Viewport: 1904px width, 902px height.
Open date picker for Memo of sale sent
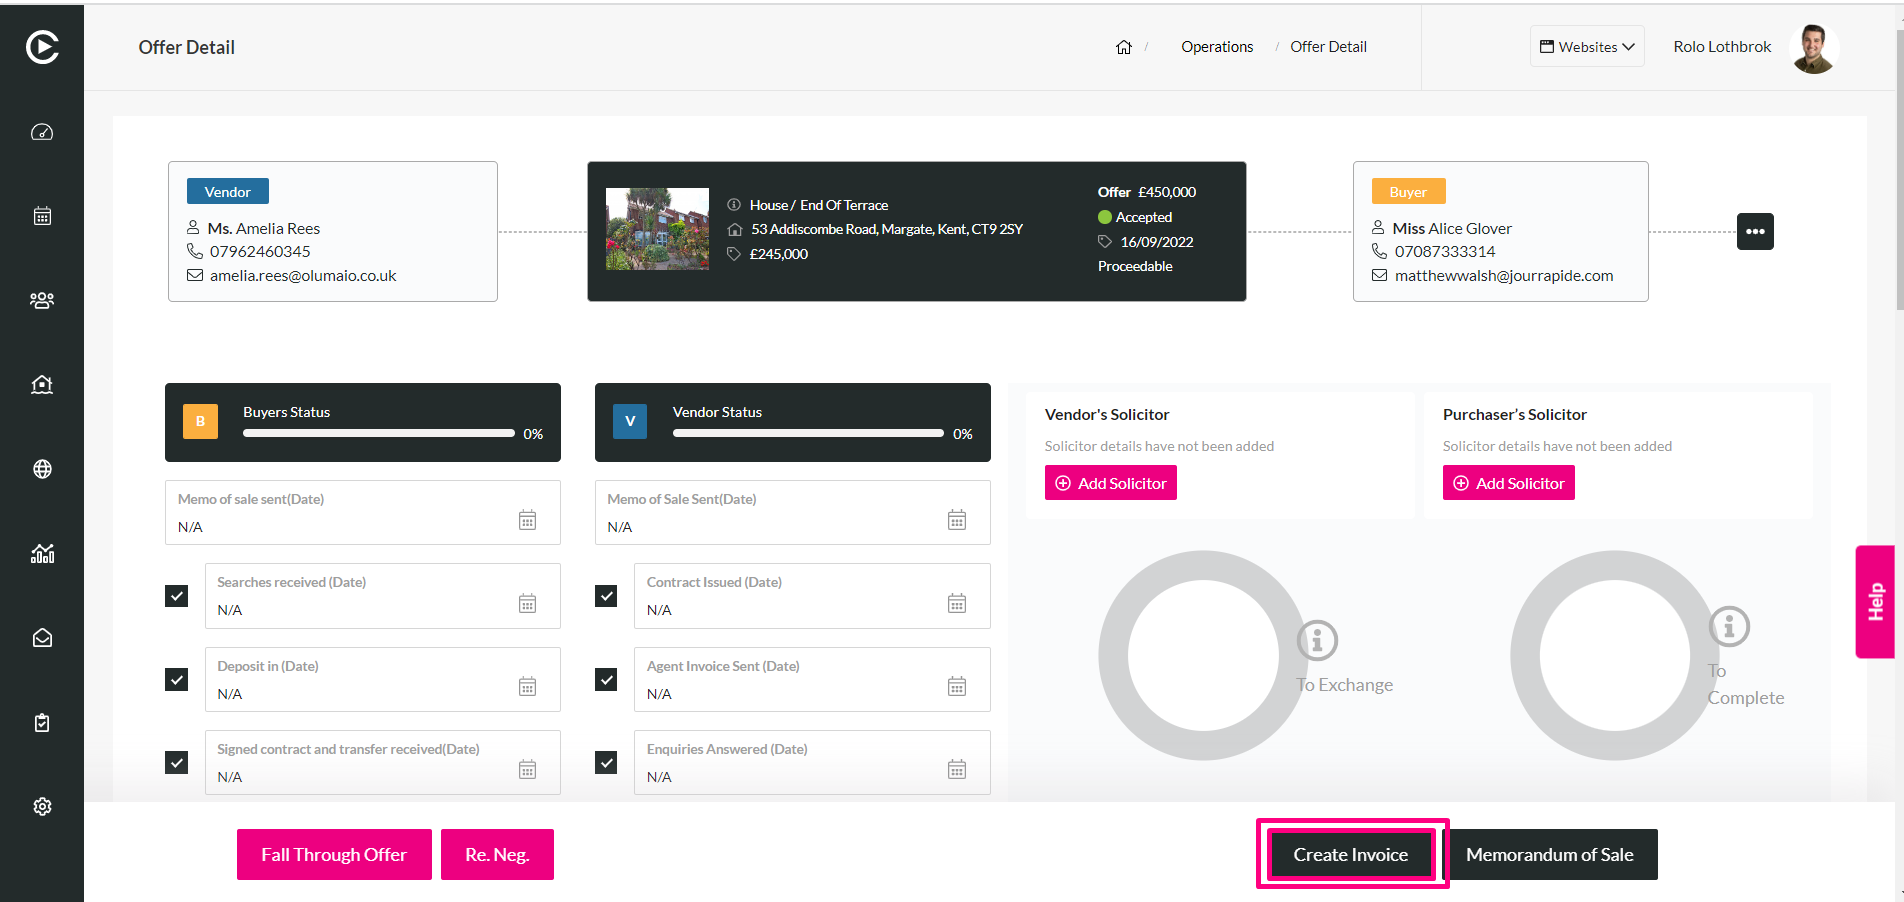(527, 520)
